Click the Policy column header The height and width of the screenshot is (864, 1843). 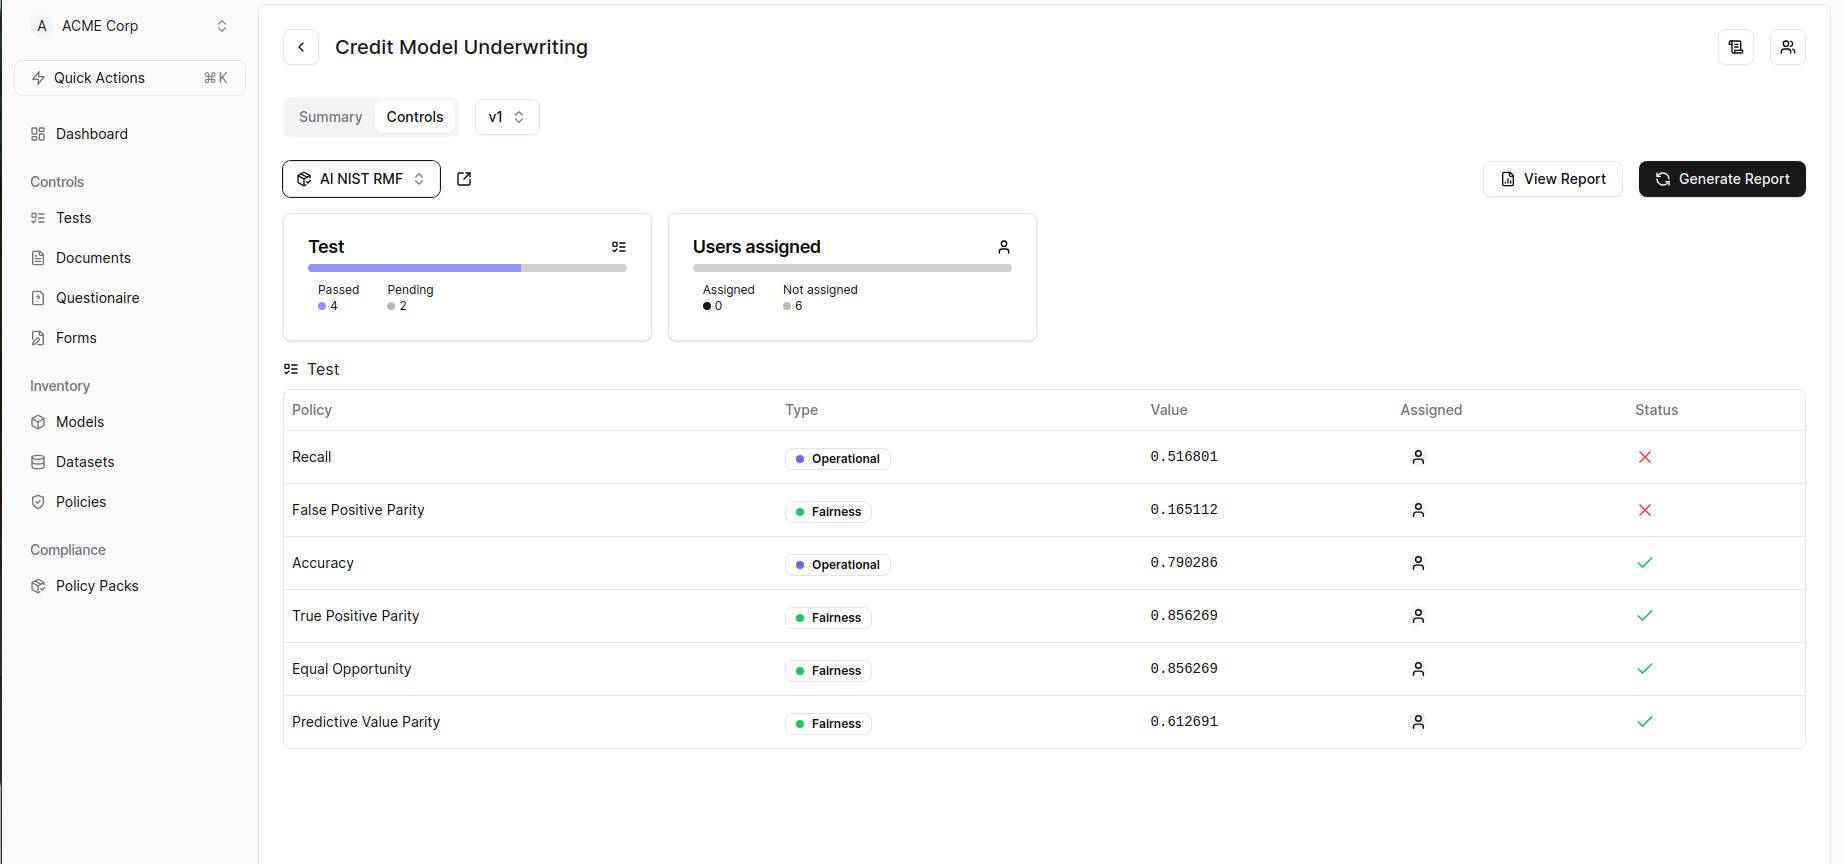312,410
